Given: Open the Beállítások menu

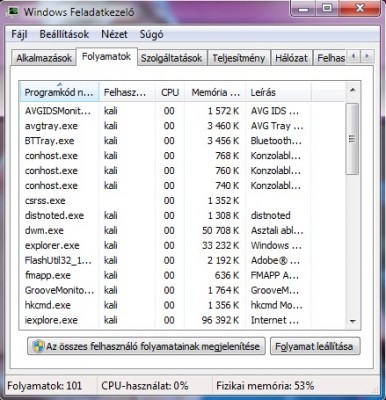Looking at the screenshot, I should click(64, 34).
